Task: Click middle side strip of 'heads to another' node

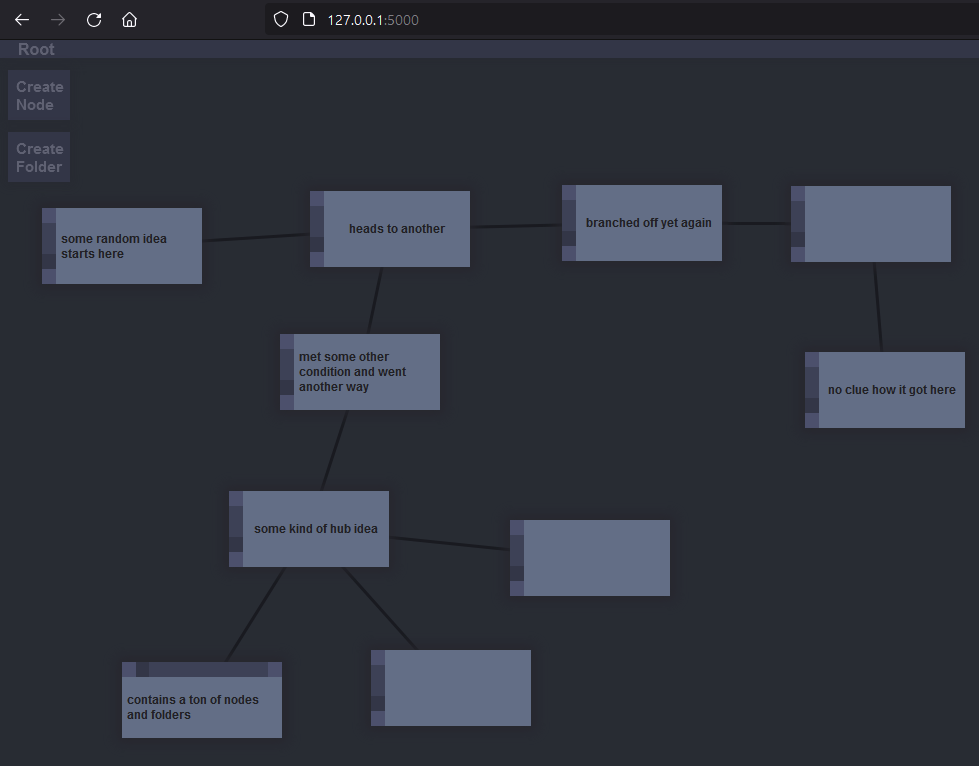Action: coord(317,222)
